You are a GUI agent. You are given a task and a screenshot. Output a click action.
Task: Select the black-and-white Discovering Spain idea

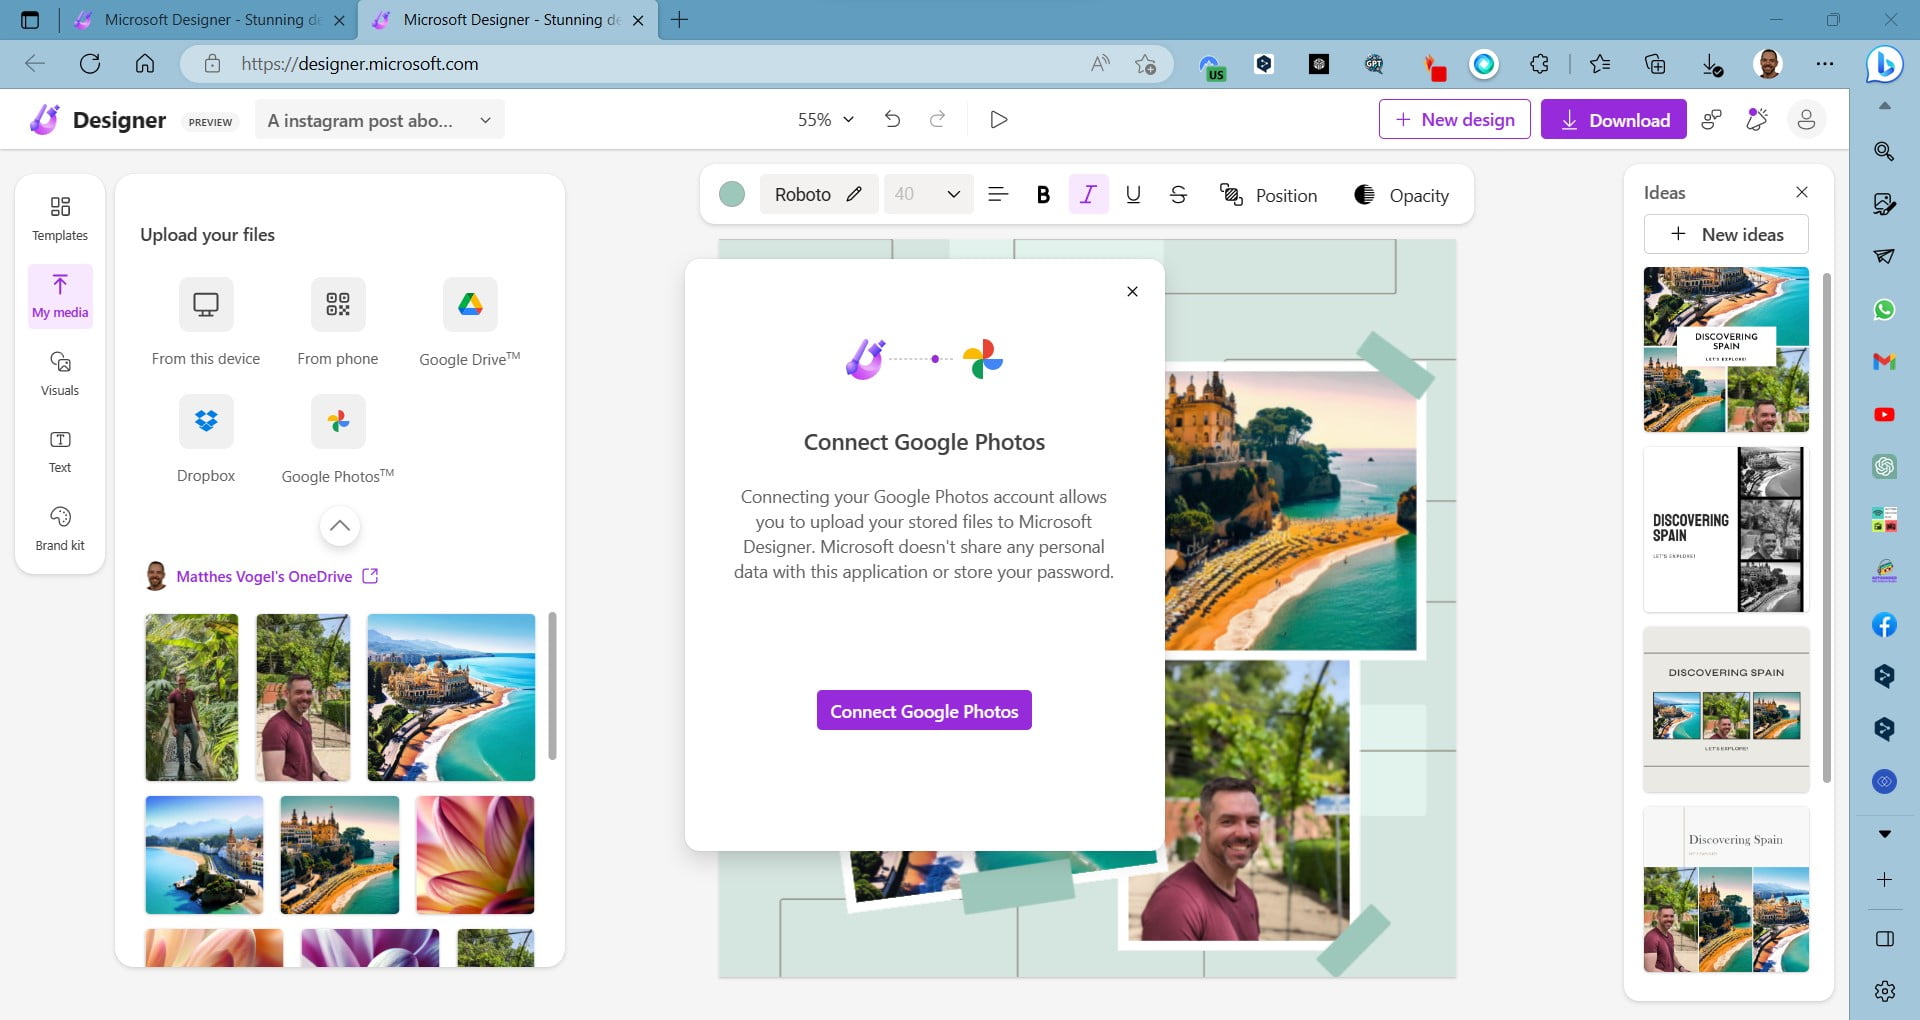pyautogui.click(x=1726, y=529)
